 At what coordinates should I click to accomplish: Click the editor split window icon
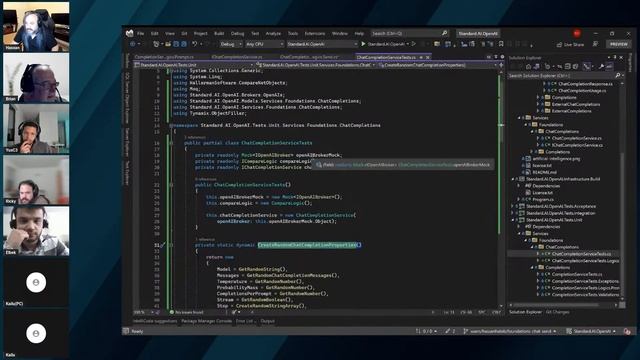click(x=502, y=65)
